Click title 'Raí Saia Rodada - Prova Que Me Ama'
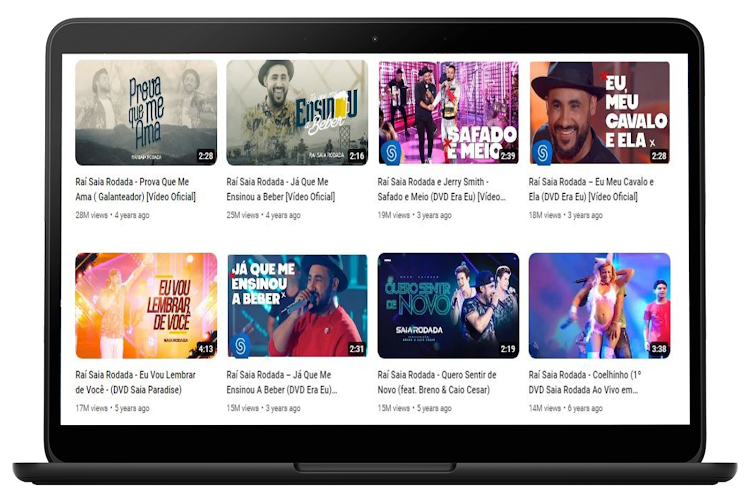Viewport: 750px width, 500px height. point(135,189)
